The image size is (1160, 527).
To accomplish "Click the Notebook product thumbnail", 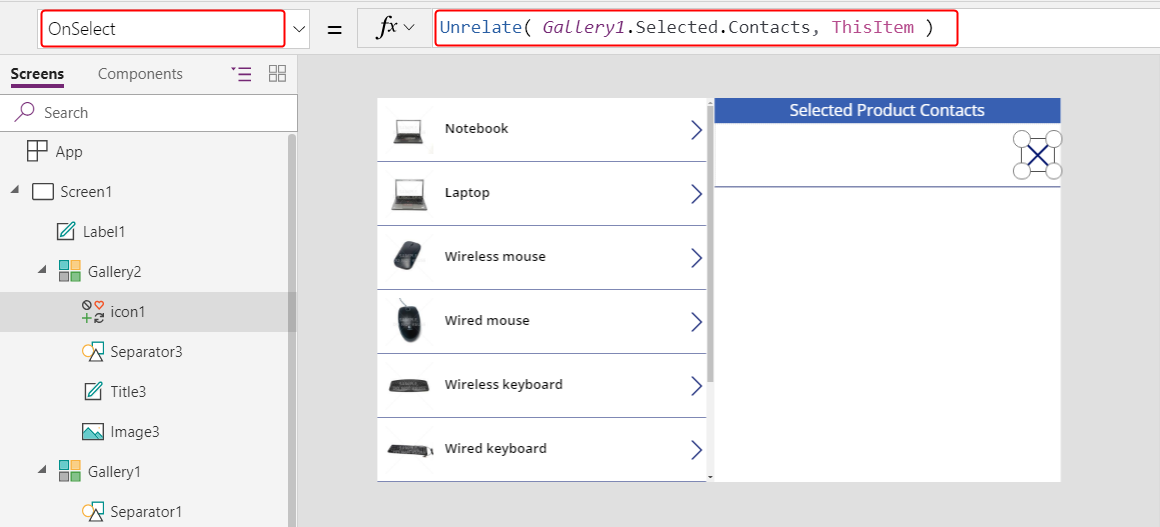I will [409, 131].
